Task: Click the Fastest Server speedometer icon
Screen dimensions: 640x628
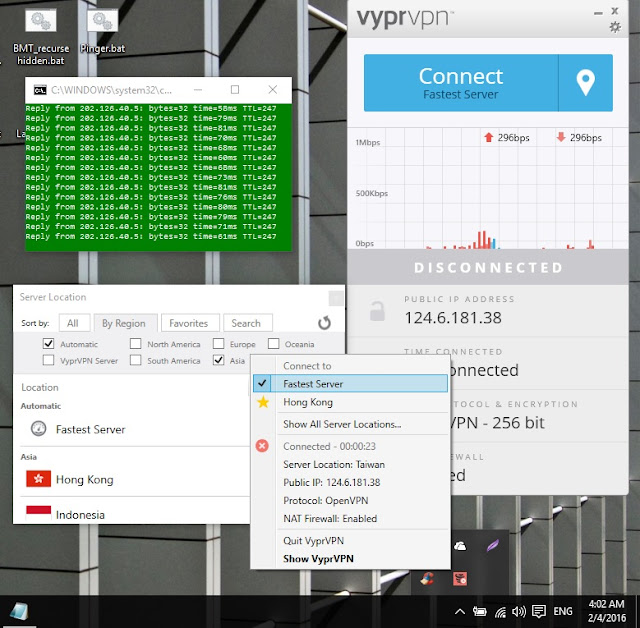Action: 39,429
